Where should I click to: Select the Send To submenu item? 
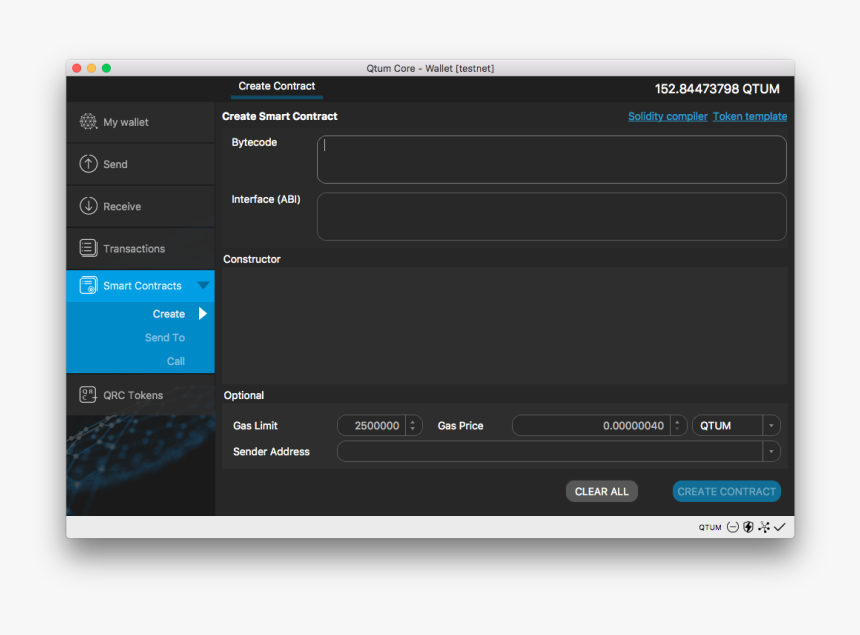(x=165, y=338)
